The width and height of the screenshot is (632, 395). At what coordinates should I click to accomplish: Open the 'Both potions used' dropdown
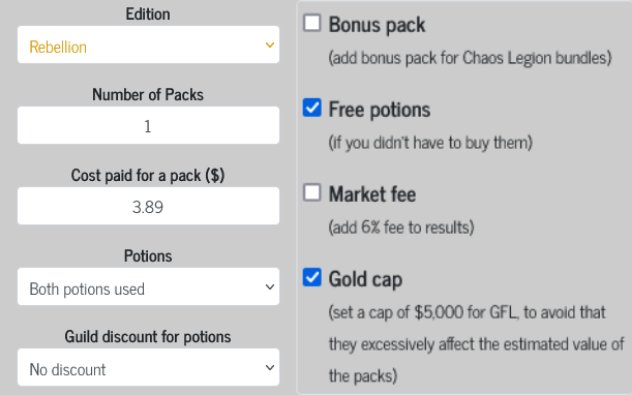(148, 287)
